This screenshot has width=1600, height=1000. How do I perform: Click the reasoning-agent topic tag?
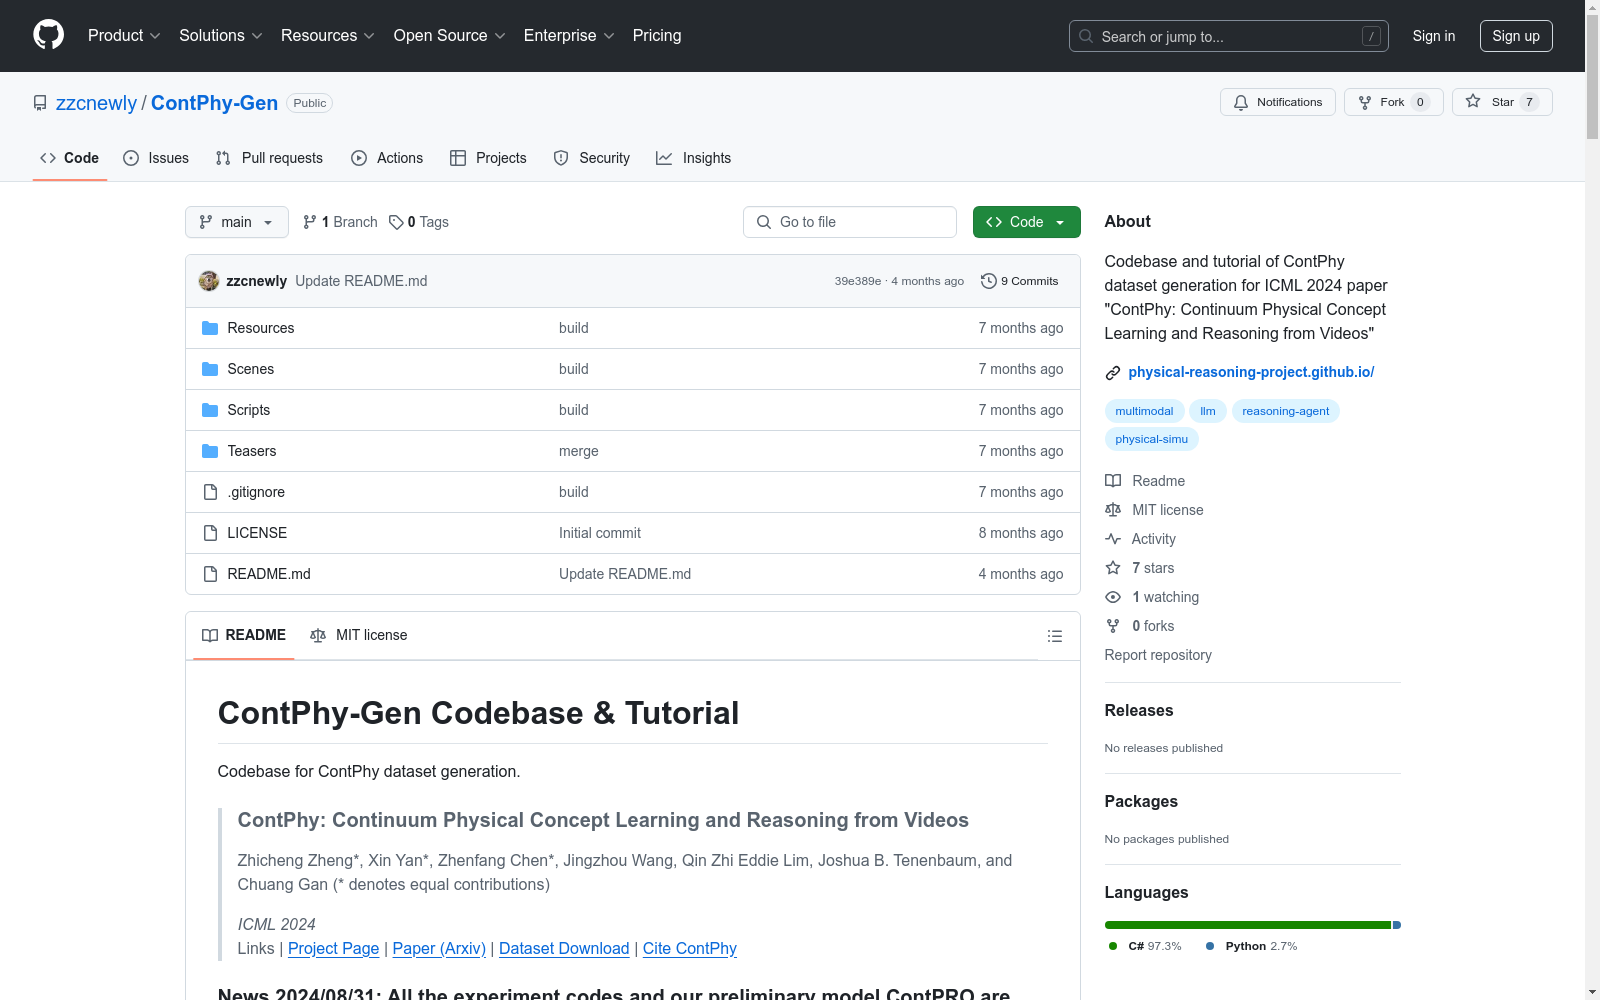[1286, 411]
